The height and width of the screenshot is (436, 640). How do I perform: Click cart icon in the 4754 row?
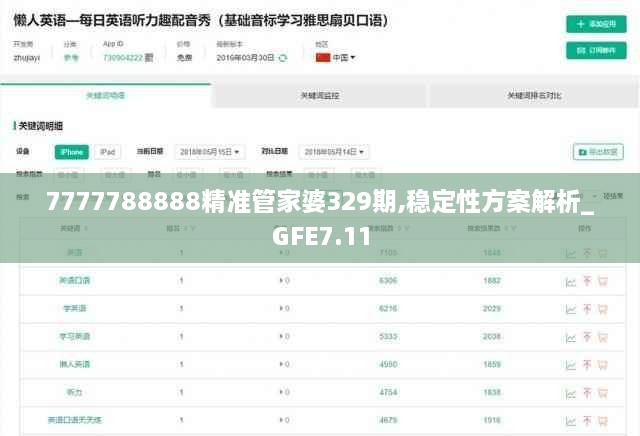[x=603, y=393]
